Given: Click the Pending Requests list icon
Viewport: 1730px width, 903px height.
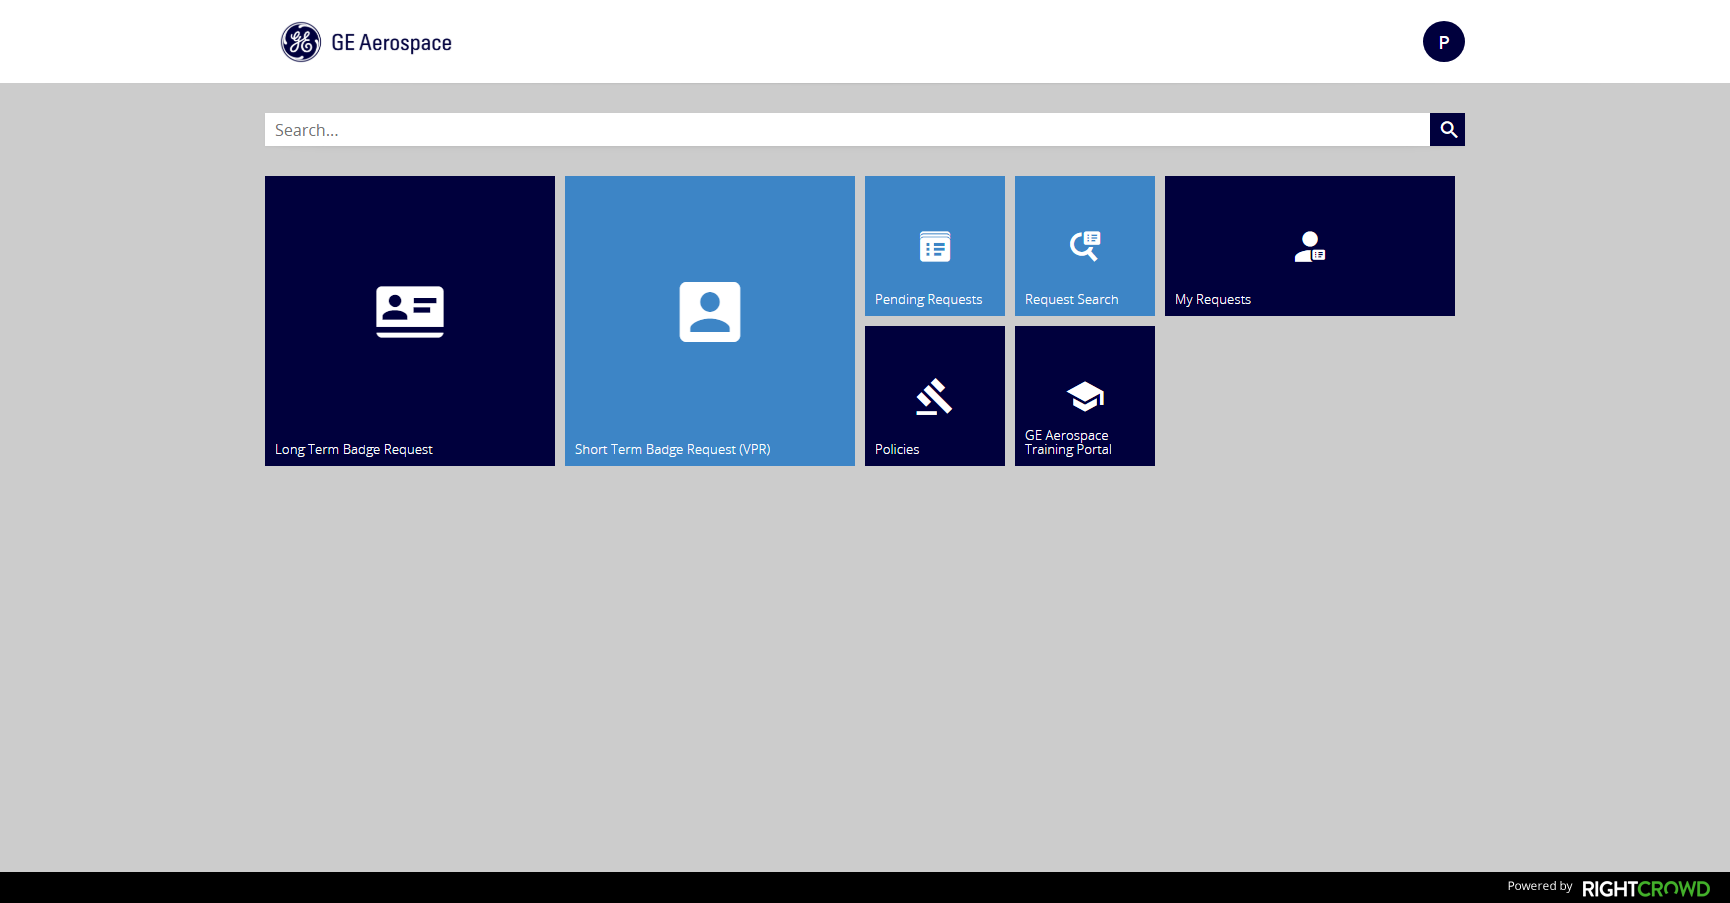Looking at the screenshot, I should click(935, 246).
